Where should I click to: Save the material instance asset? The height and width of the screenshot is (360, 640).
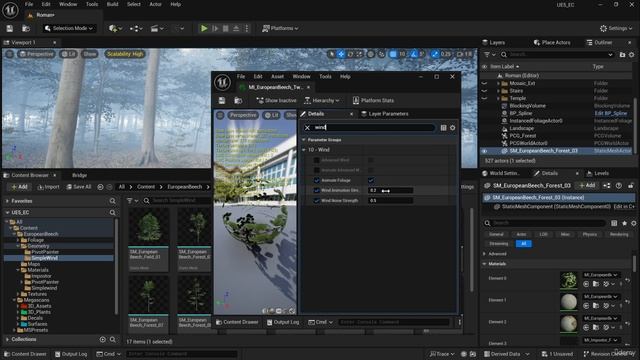point(222,100)
